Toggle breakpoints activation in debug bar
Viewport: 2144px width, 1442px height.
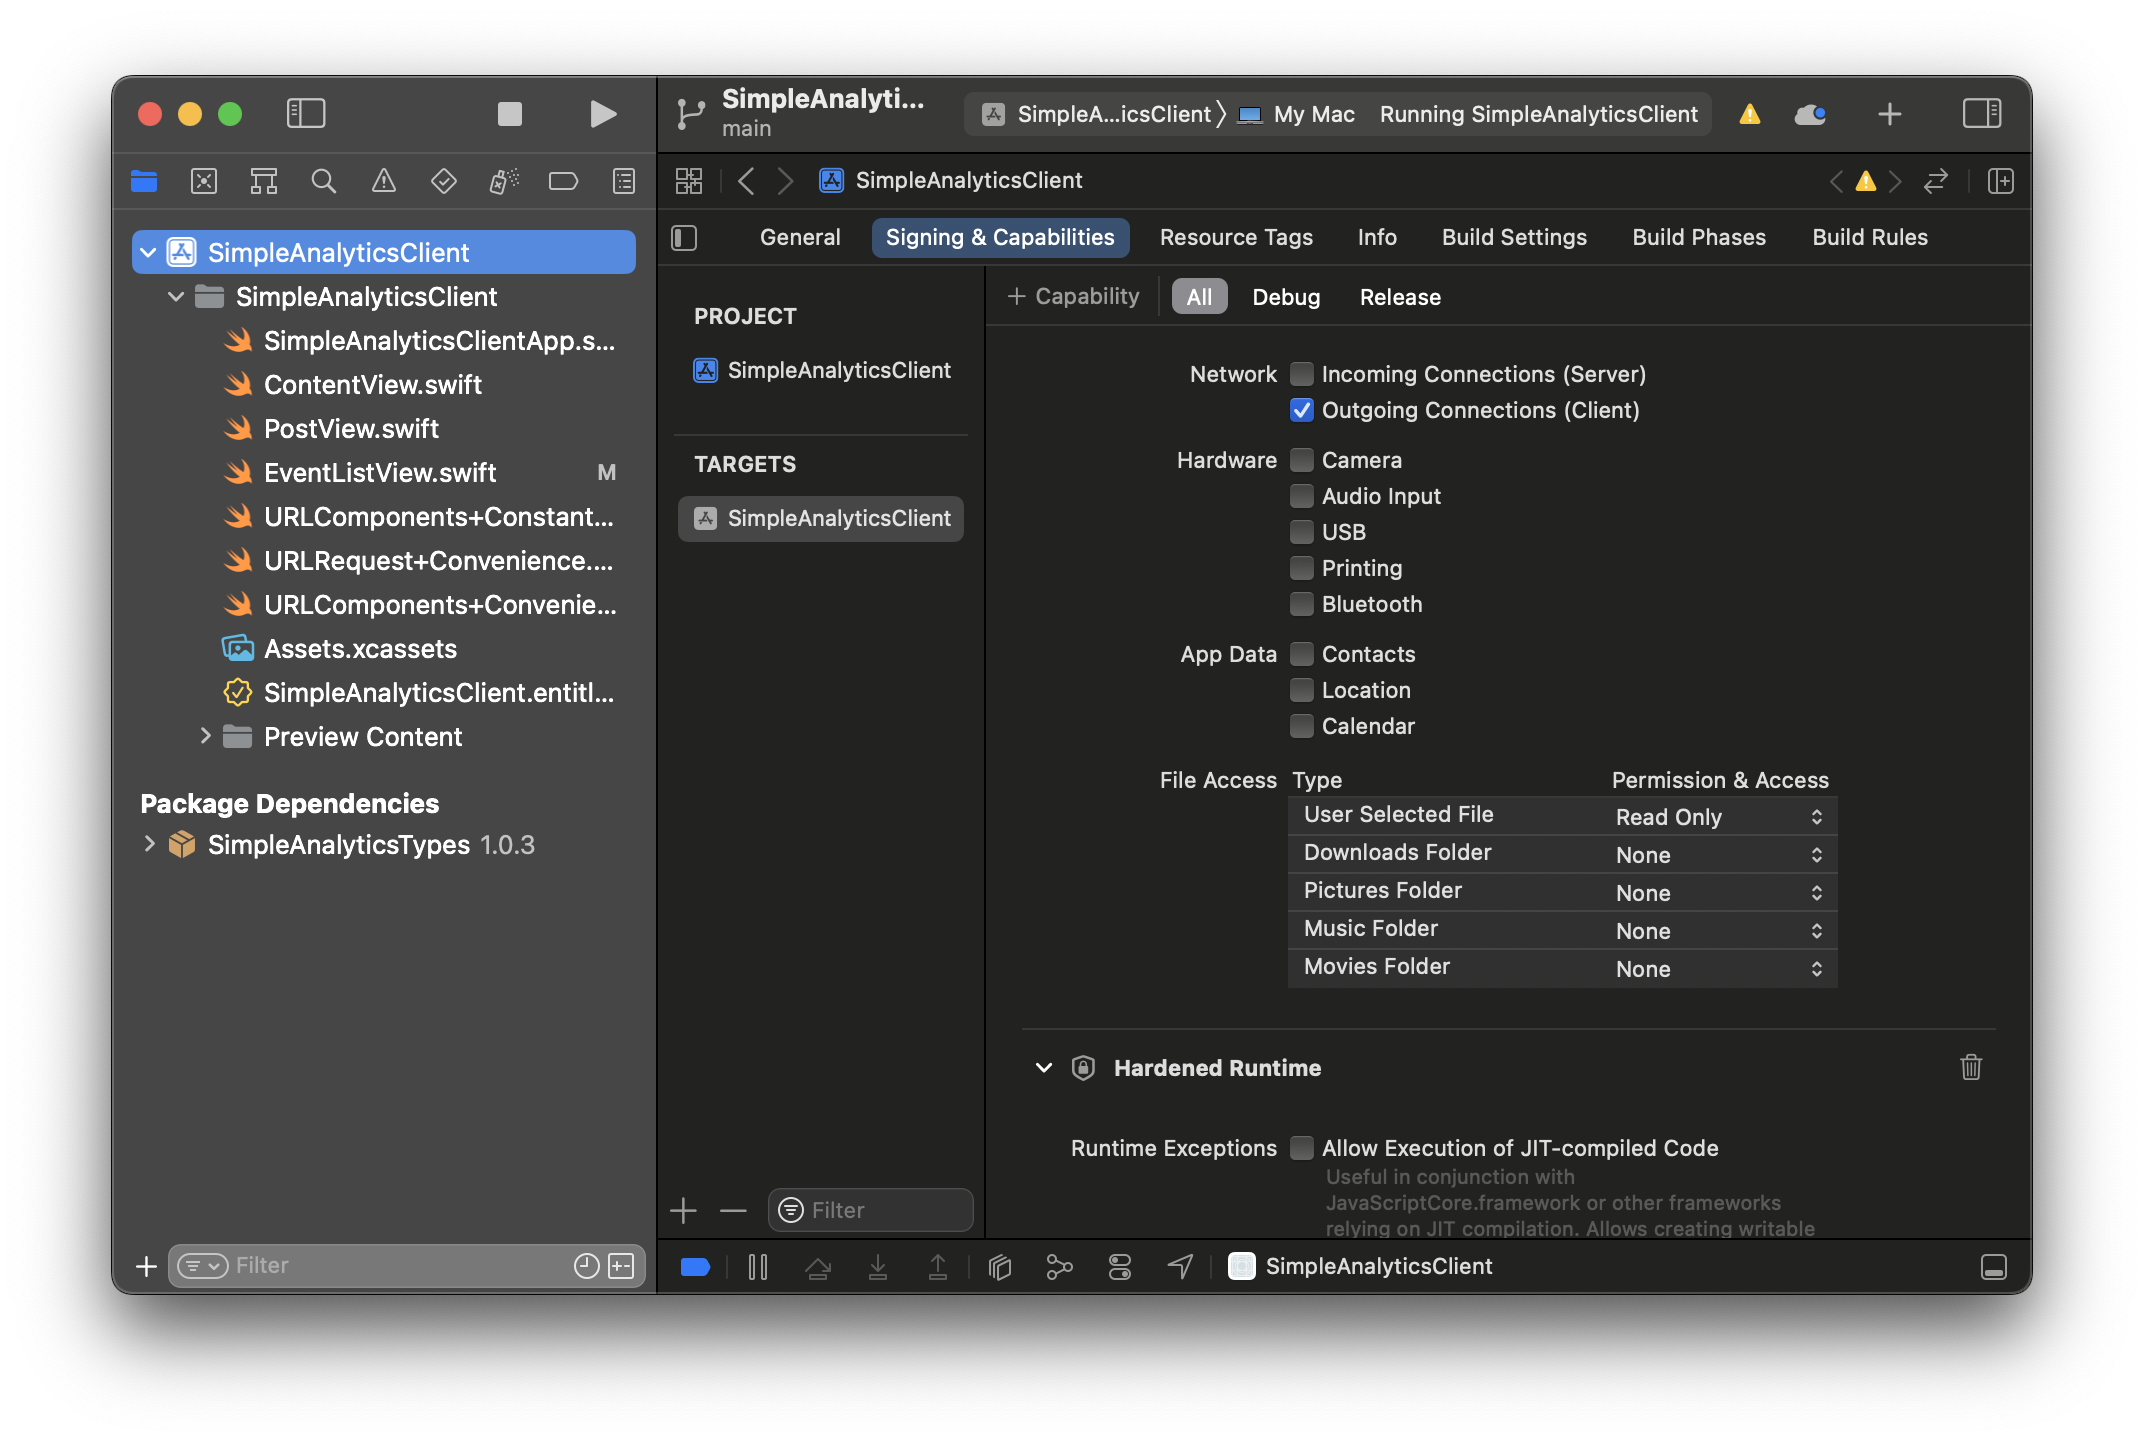click(695, 1267)
